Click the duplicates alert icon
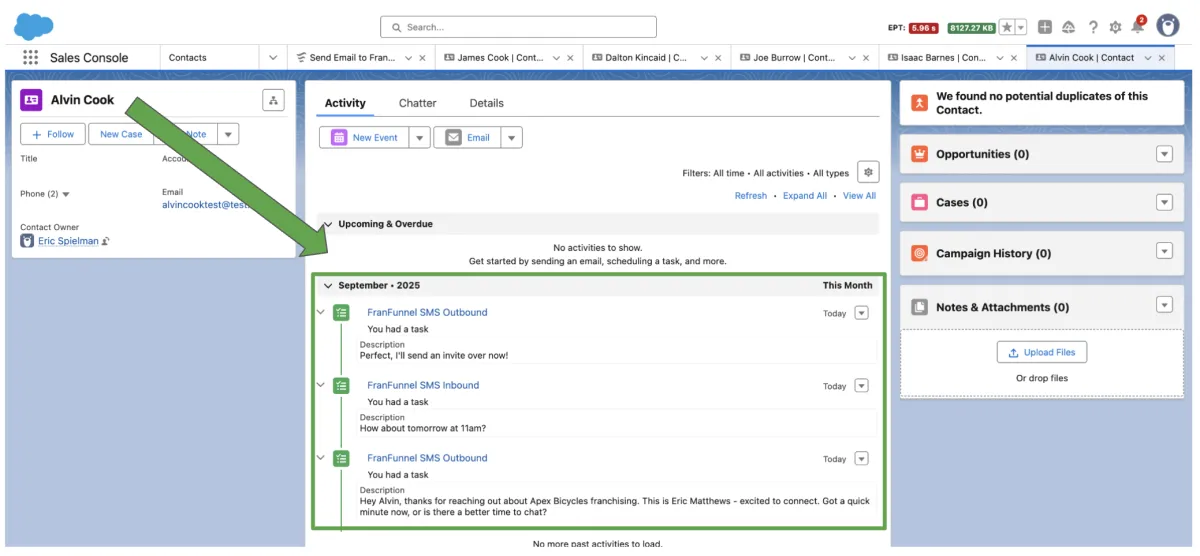Viewport: 1200px width, 556px height. (x=919, y=103)
